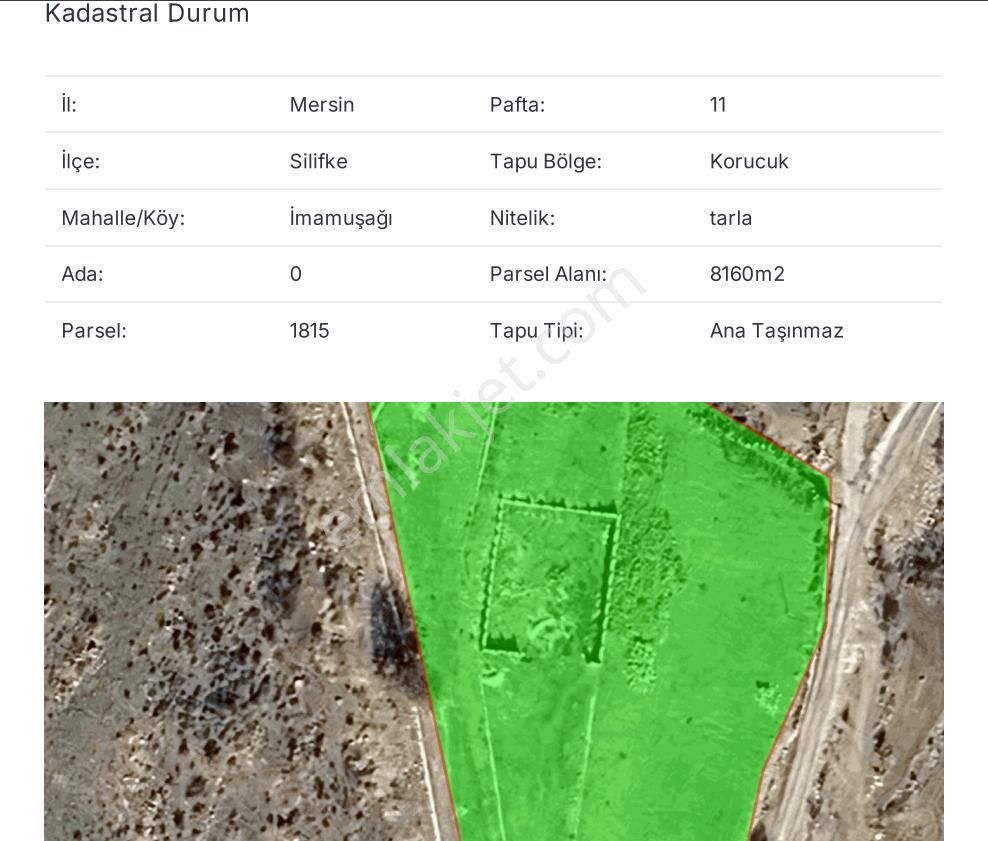
Task: Select the İlçe label
Action: tap(81, 161)
